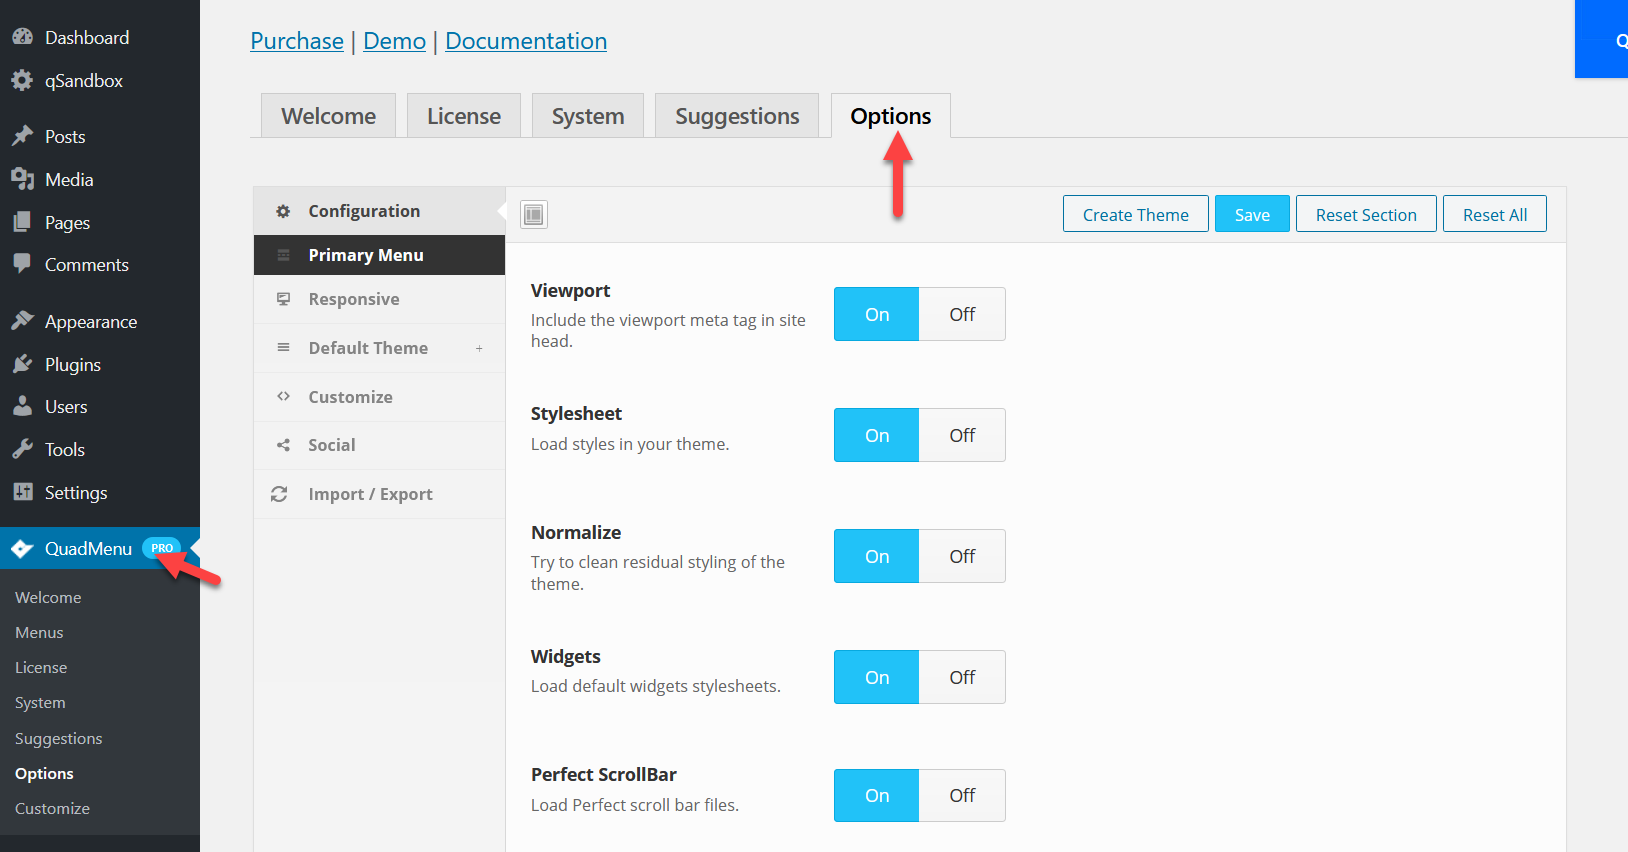Switch to the System tab

click(588, 116)
